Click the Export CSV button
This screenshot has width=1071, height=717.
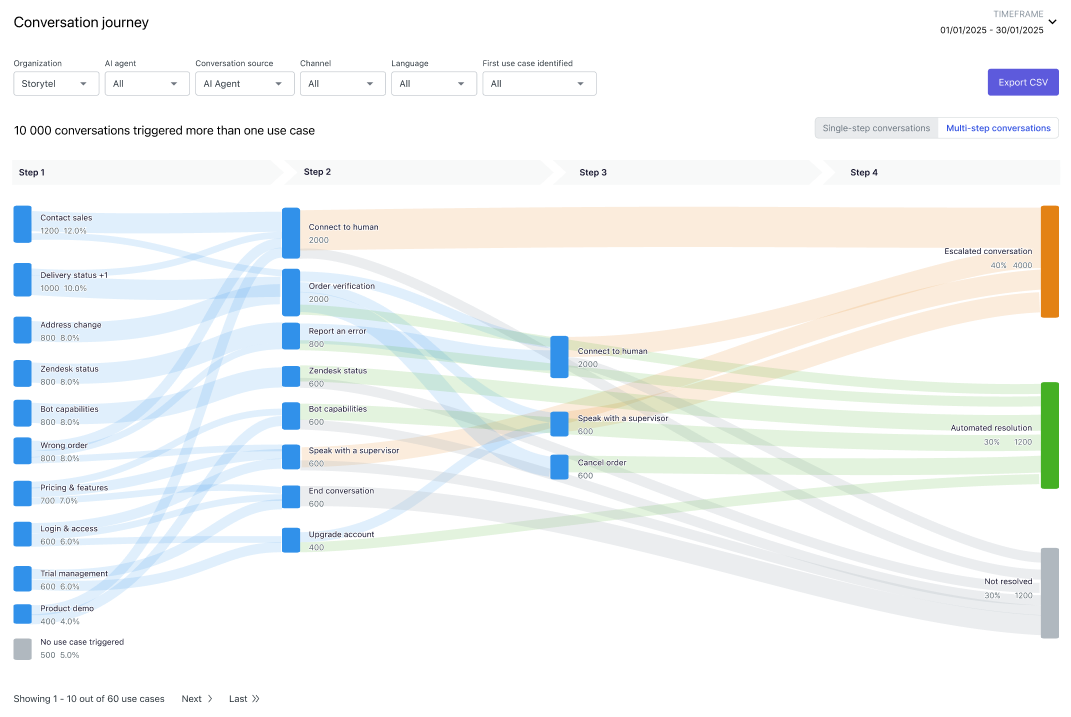(x=1022, y=83)
